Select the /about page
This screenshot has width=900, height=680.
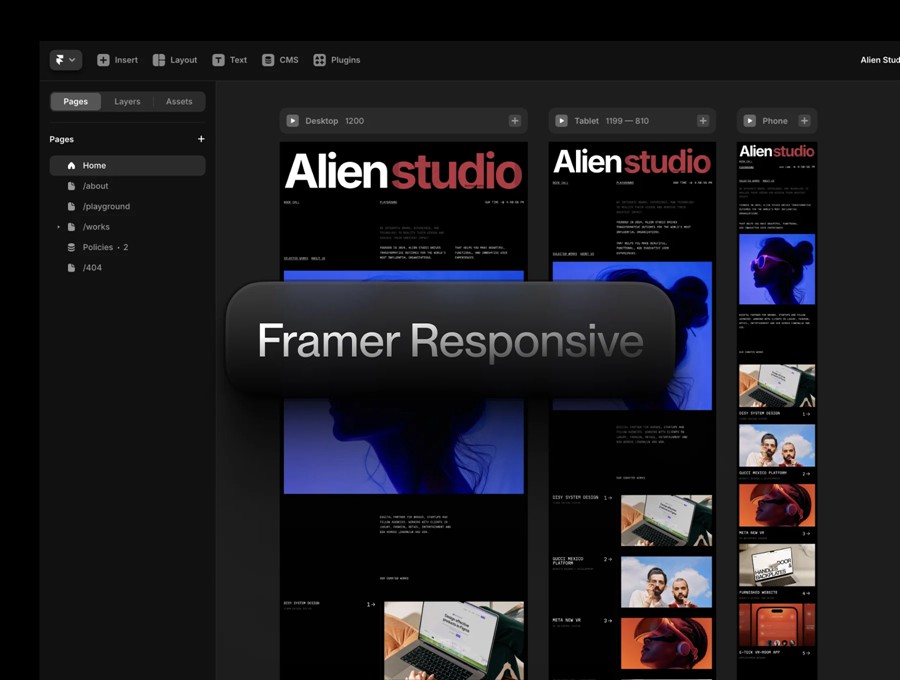pos(97,186)
